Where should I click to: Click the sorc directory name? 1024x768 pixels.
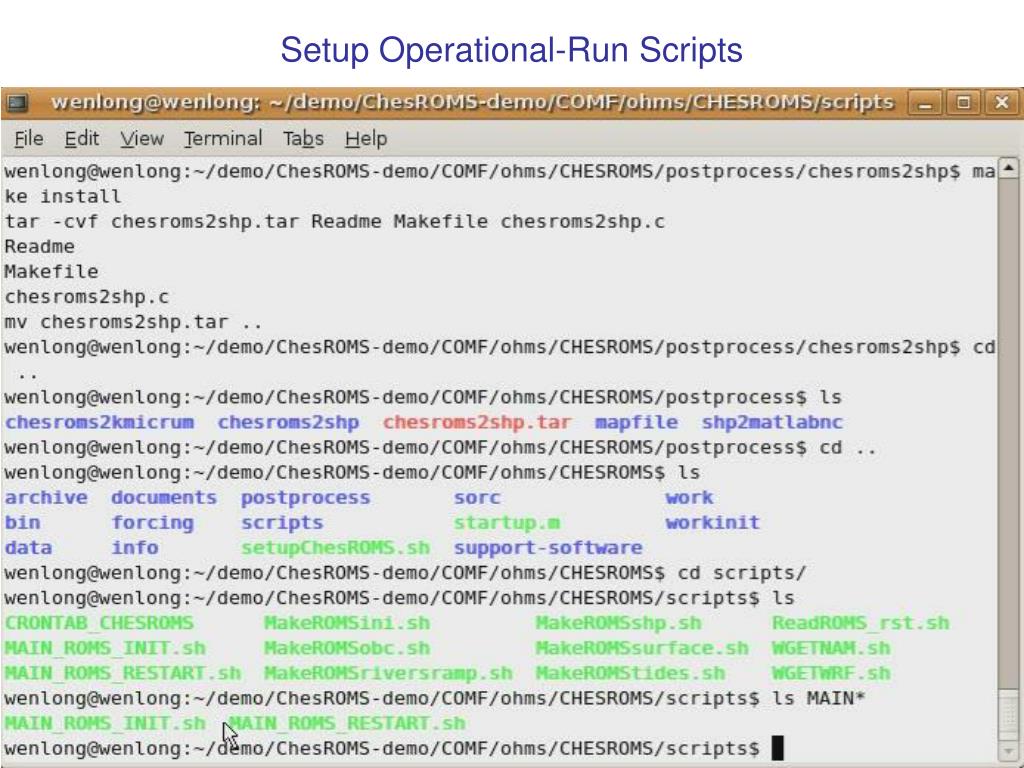coord(477,498)
